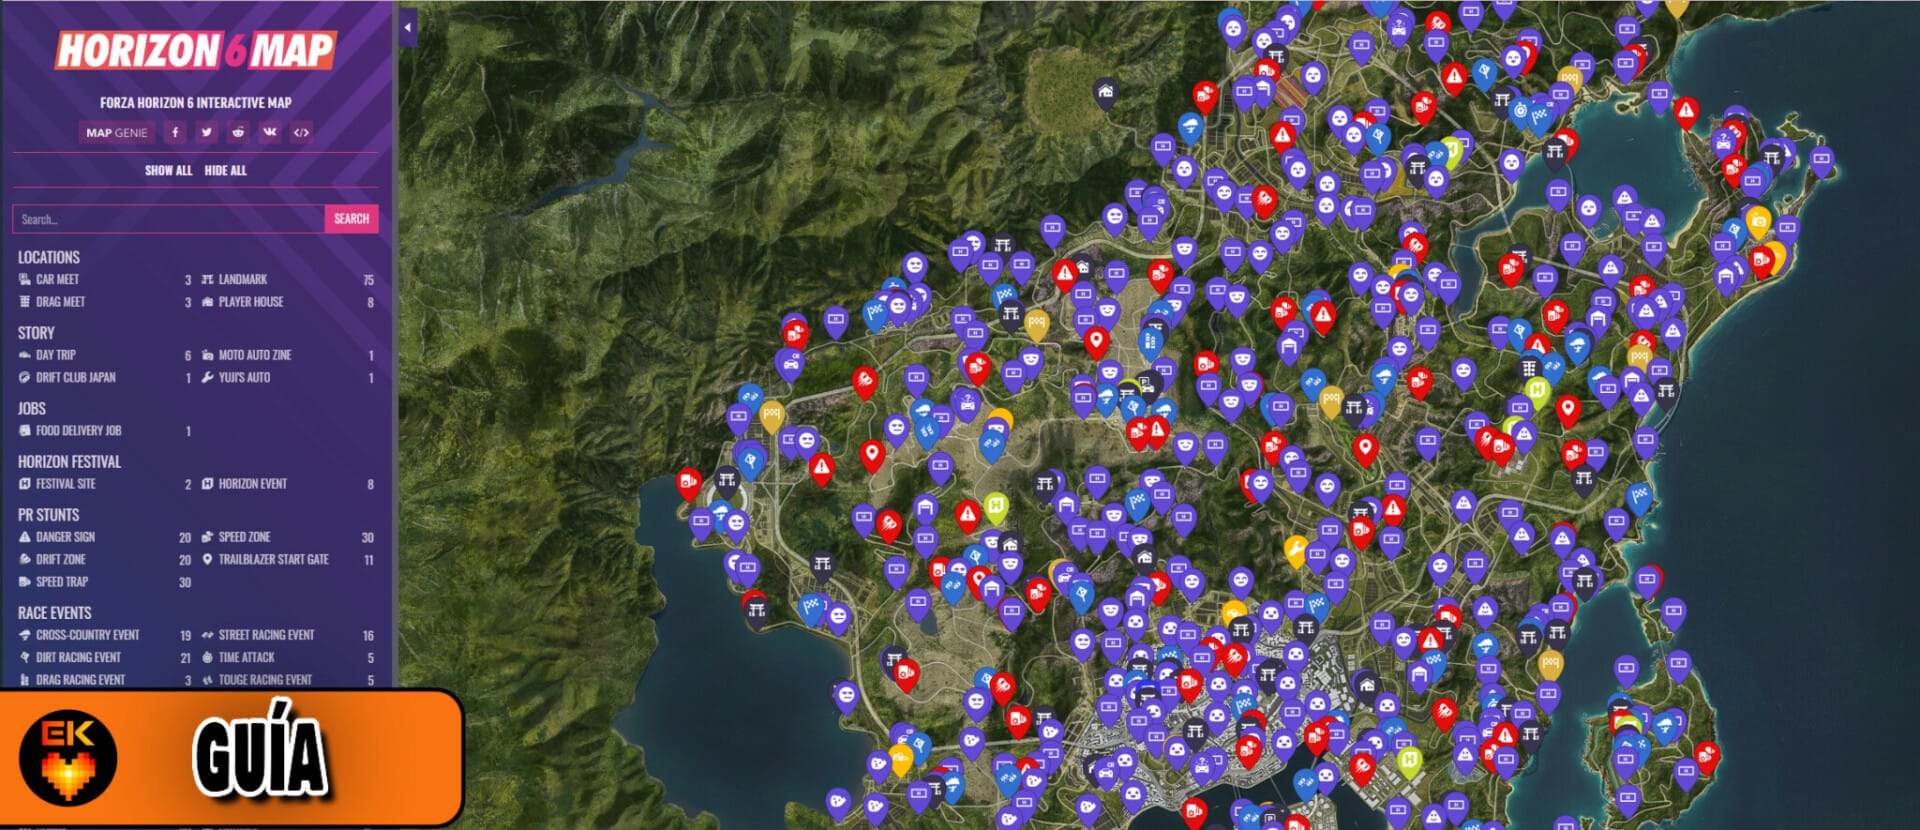
Task: Select the yellow wrench marker on map
Action: (1295, 551)
